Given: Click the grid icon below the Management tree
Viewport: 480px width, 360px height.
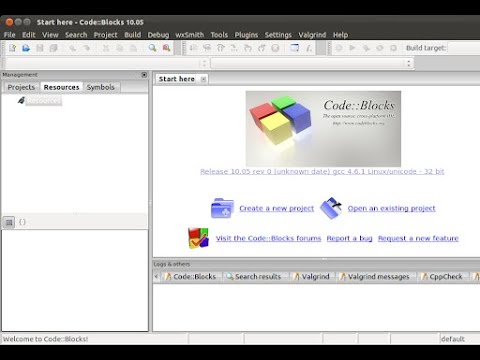Looking at the screenshot, I should coord(9,222).
